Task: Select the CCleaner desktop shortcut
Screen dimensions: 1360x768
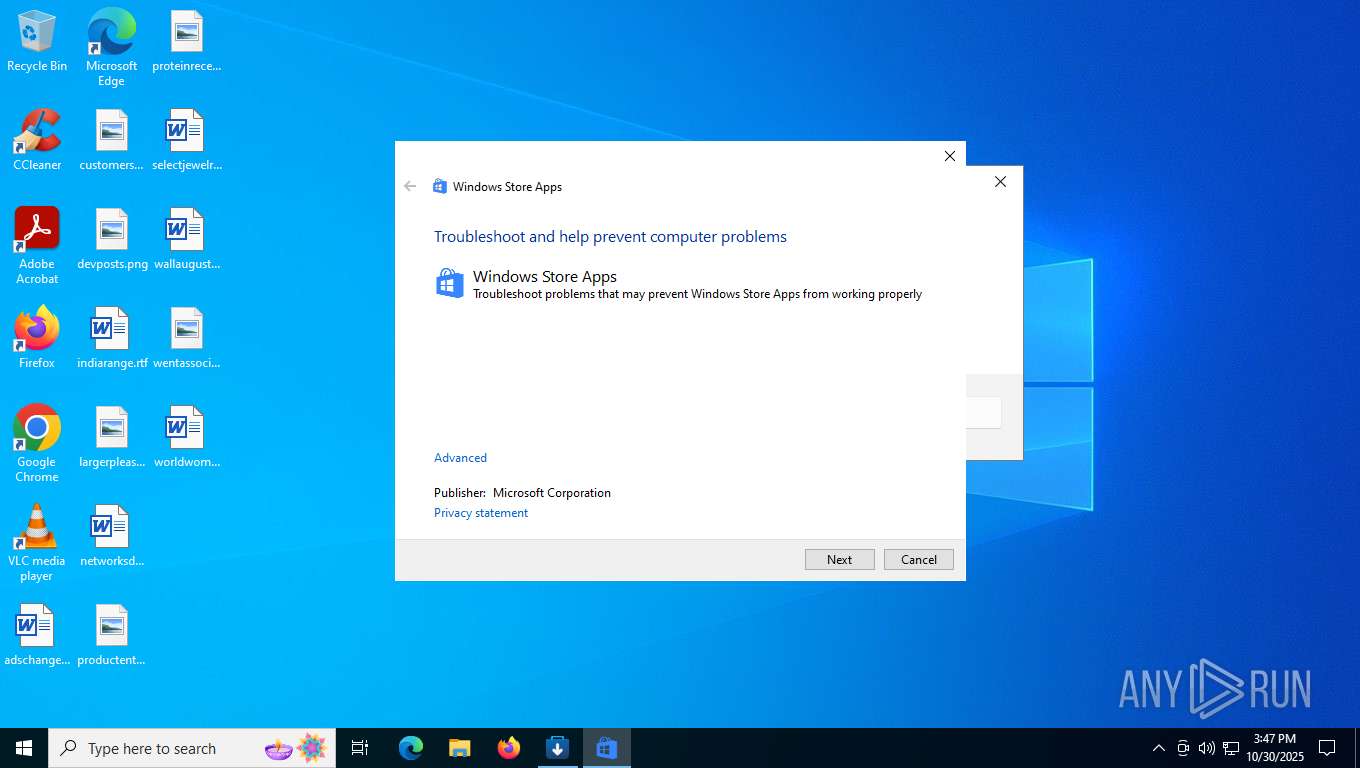Action: pos(37,140)
